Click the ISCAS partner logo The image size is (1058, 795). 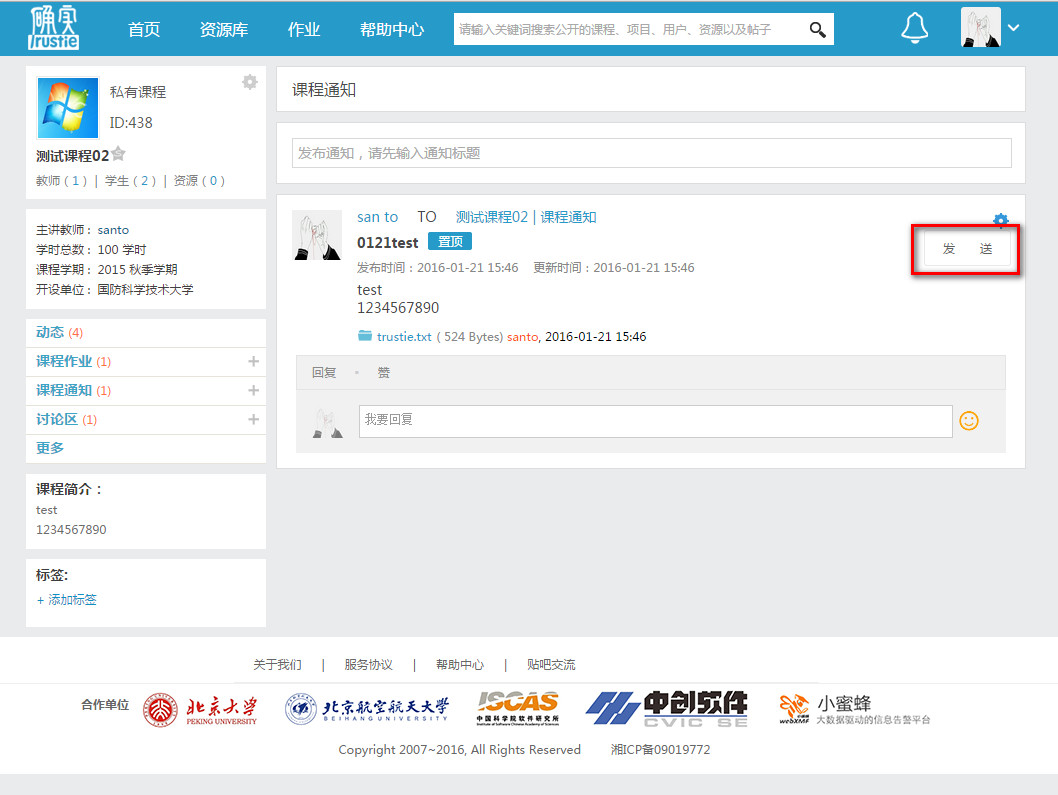click(518, 707)
